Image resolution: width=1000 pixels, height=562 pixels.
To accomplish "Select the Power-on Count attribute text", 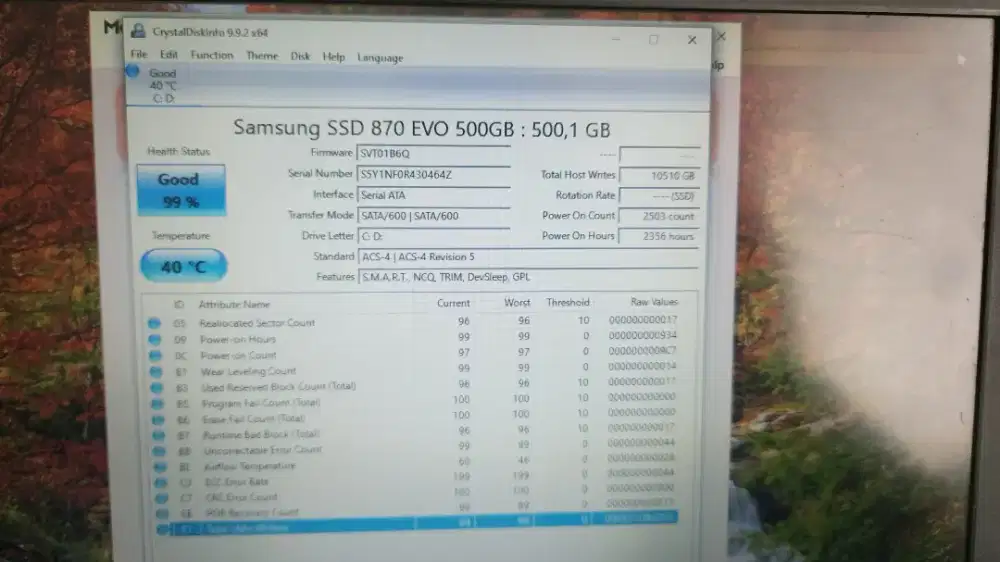I will coord(239,355).
